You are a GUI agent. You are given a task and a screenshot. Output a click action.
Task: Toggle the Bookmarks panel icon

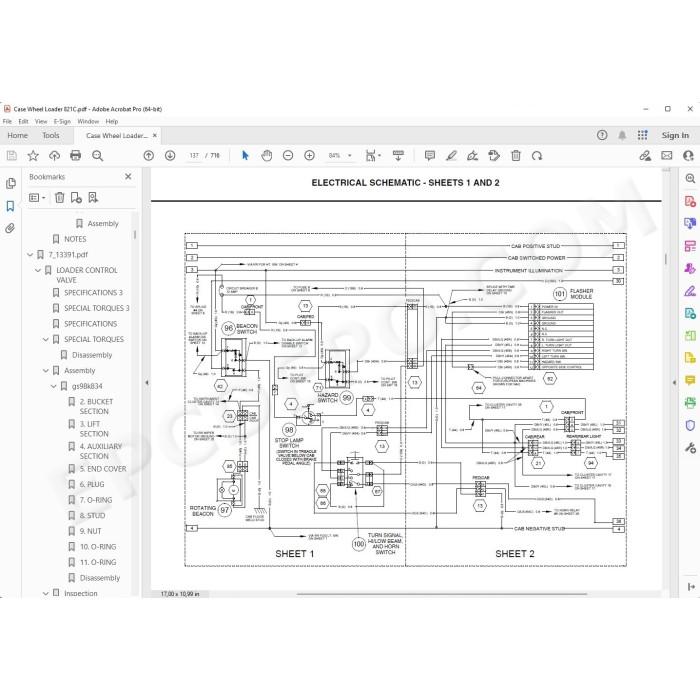(10, 206)
